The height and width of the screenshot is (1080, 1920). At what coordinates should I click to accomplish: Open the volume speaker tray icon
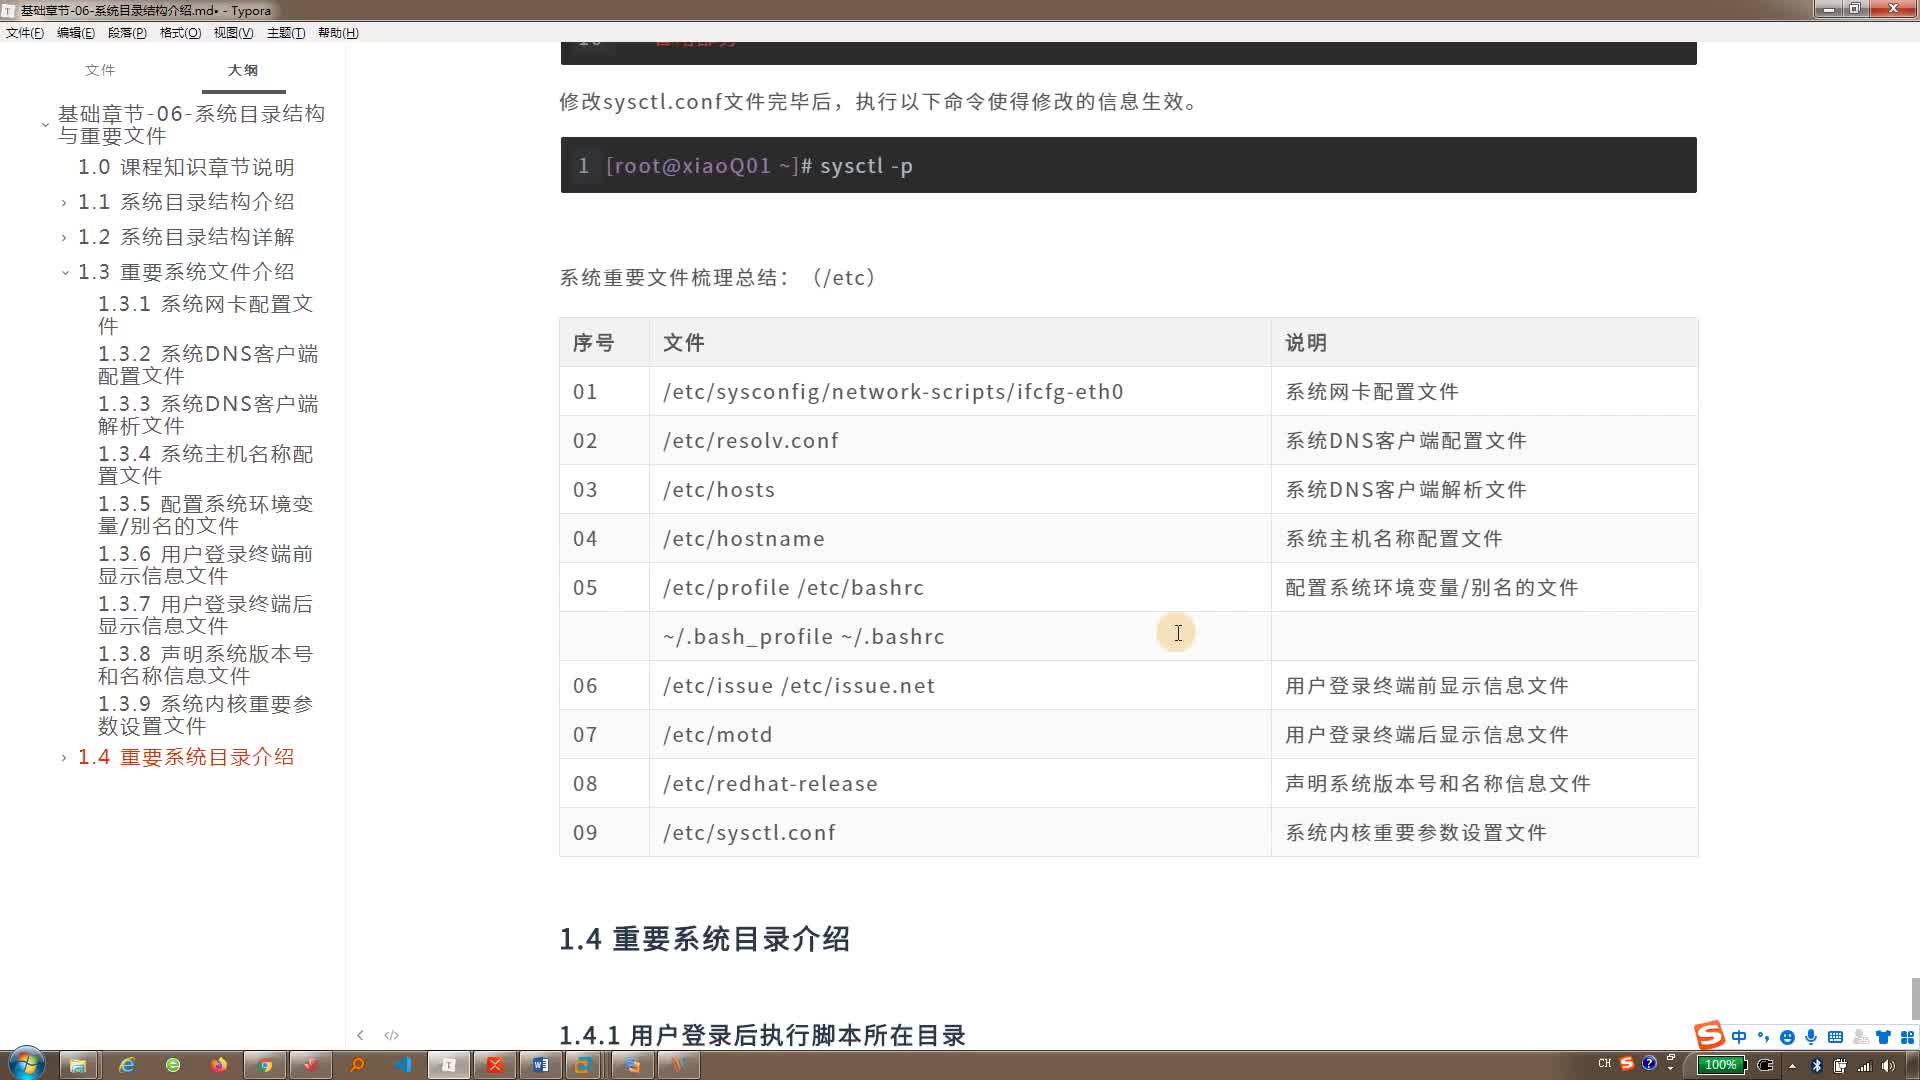click(x=1888, y=1065)
